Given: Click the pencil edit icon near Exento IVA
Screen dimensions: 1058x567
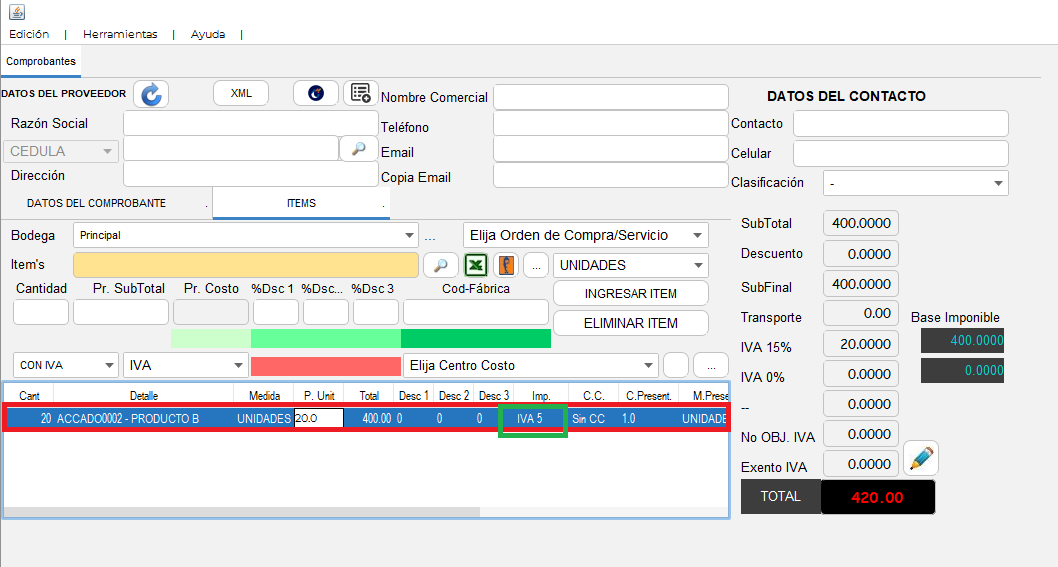Looking at the screenshot, I should (921, 458).
